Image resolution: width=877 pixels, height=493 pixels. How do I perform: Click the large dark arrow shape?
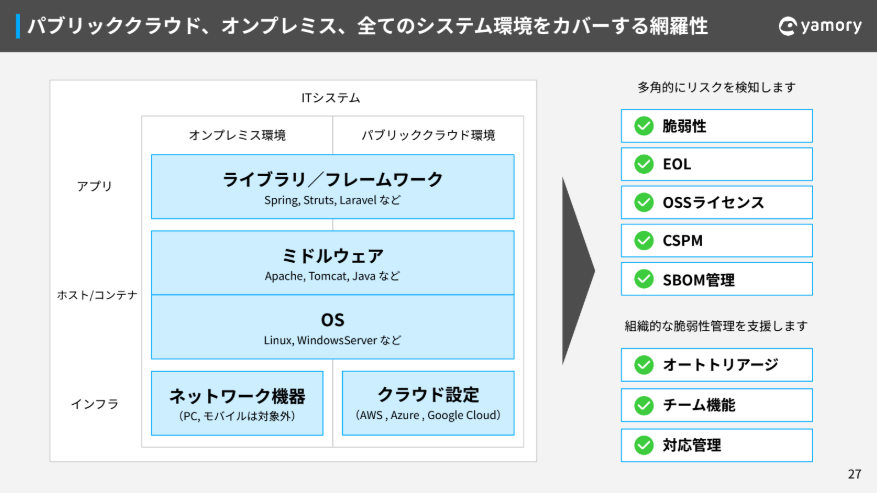[x=575, y=270]
